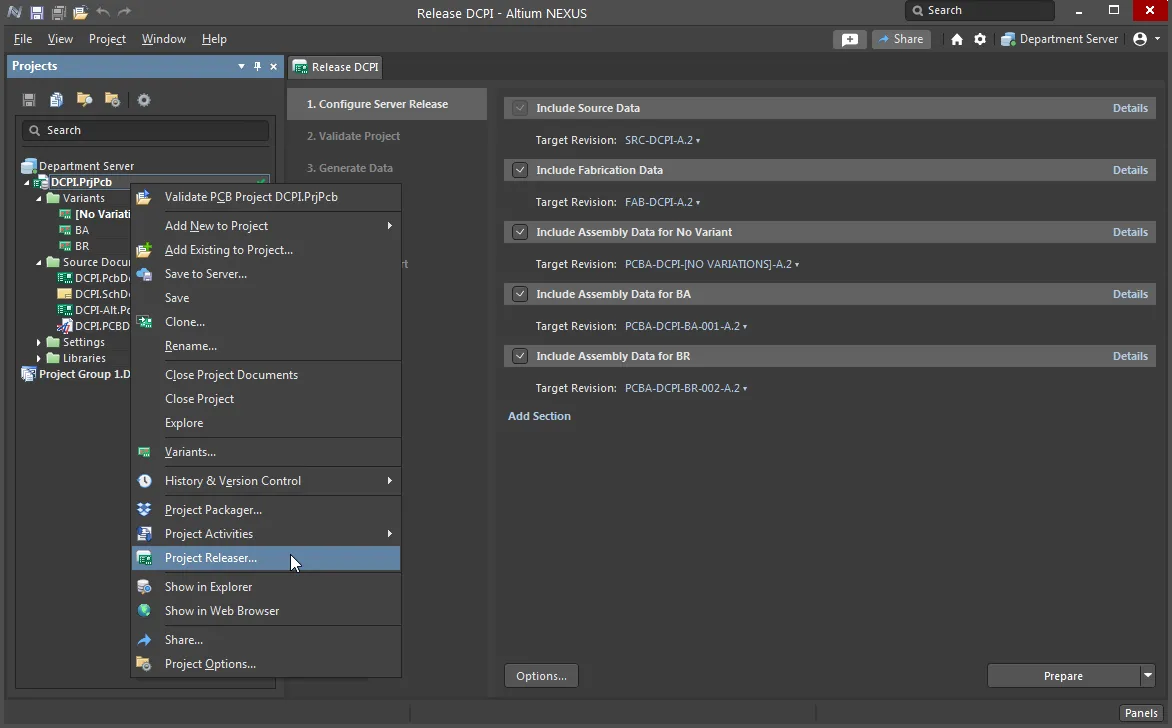Select Close Project Documents menu entry
This screenshot has height=728, width=1172.
pos(266,375)
